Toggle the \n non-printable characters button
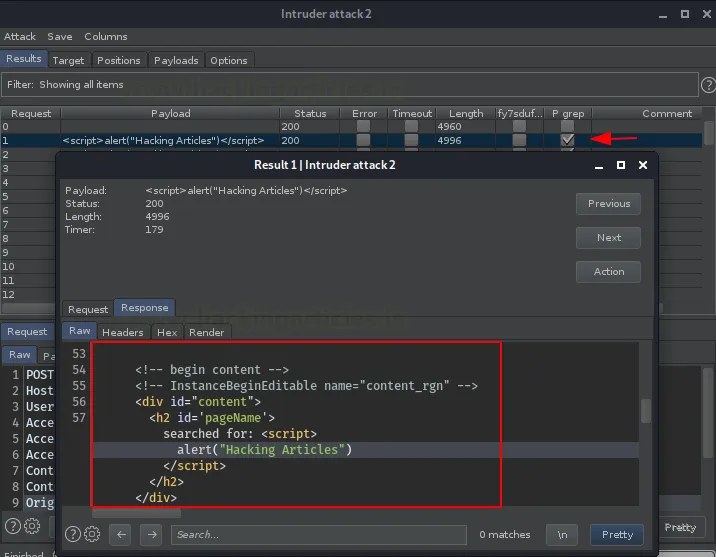The height and width of the screenshot is (557, 716). click(561, 534)
